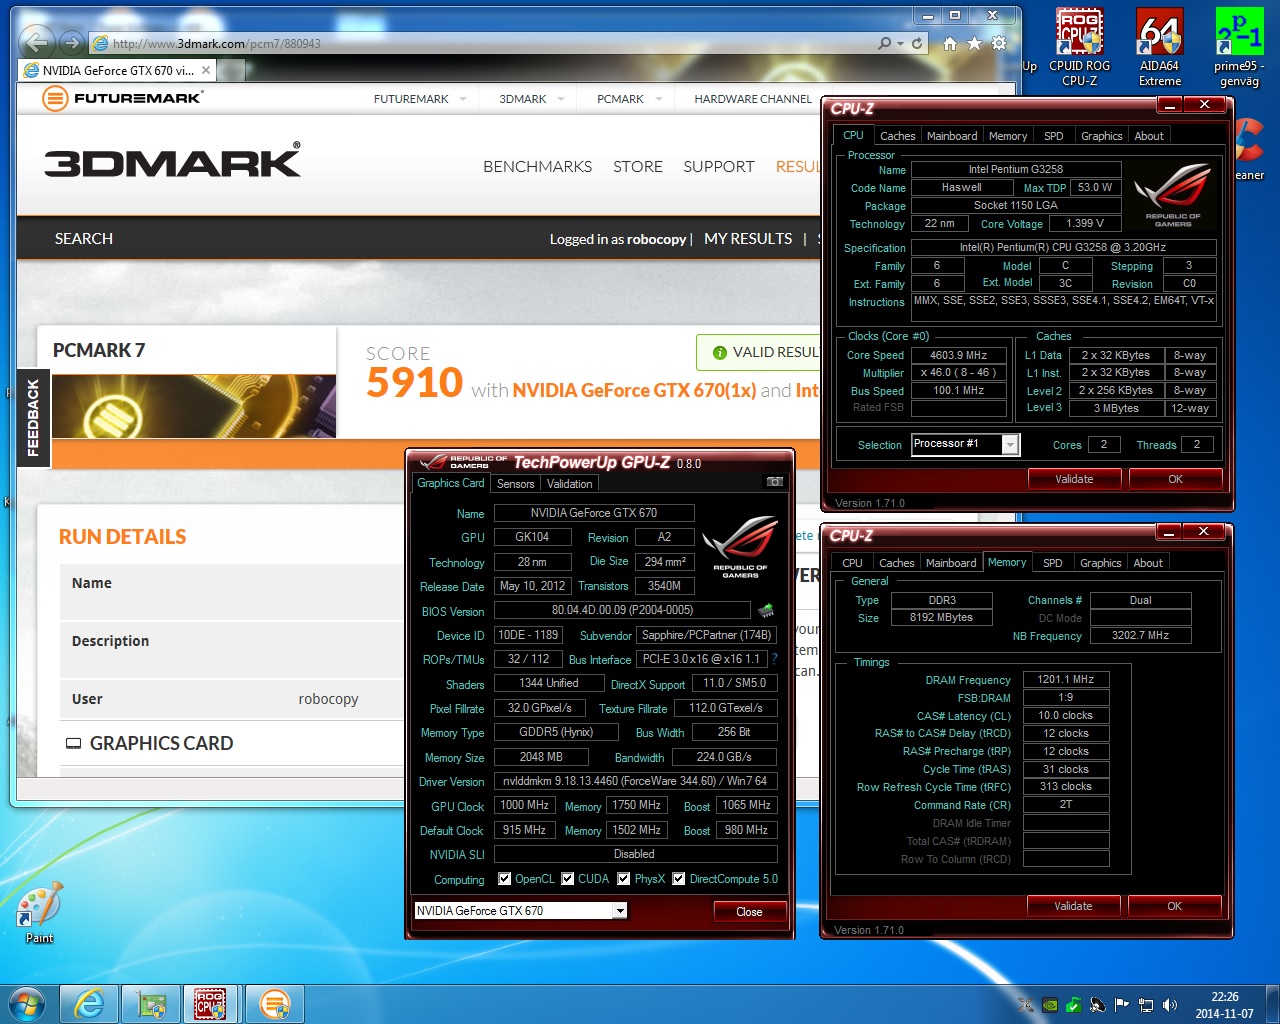This screenshot has height=1024, width=1280.
Task: Open prime95 desktop shortcut
Action: [1239, 48]
